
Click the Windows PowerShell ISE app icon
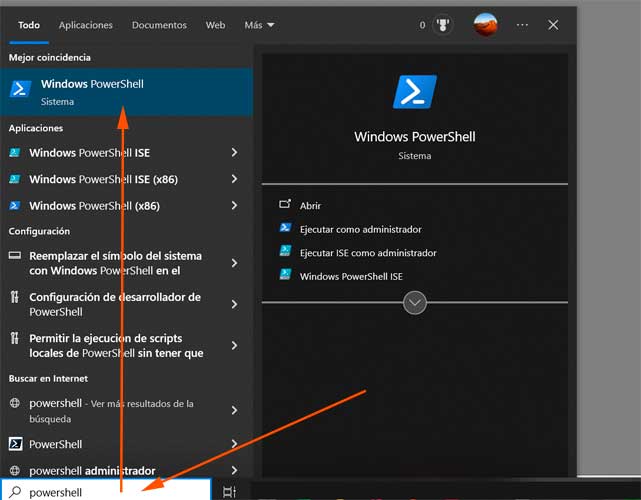coord(15,153)
